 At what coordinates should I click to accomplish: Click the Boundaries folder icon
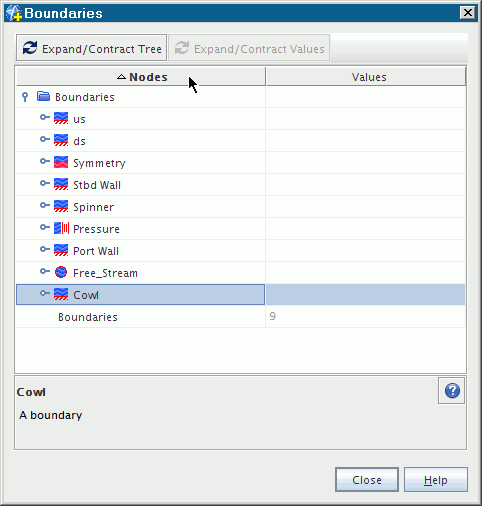(x=43, y=96)
